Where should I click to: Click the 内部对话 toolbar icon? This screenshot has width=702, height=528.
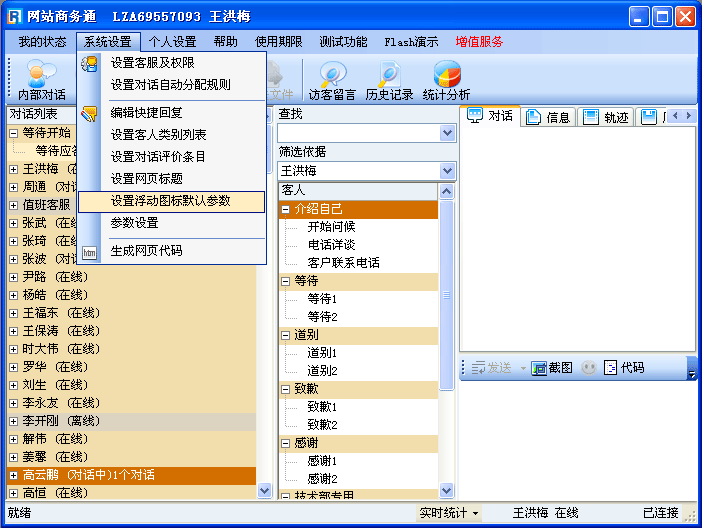(x=41, y=76)
